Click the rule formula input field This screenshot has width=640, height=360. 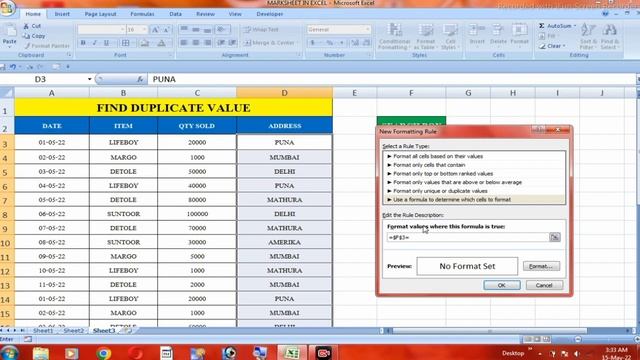(468, 237)
